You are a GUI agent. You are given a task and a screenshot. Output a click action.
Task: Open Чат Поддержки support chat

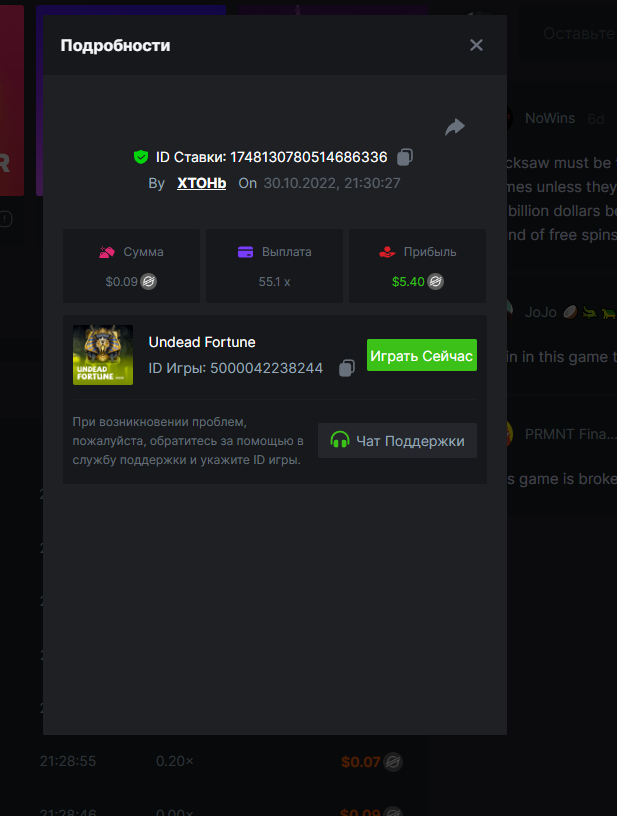click(397, 440)
